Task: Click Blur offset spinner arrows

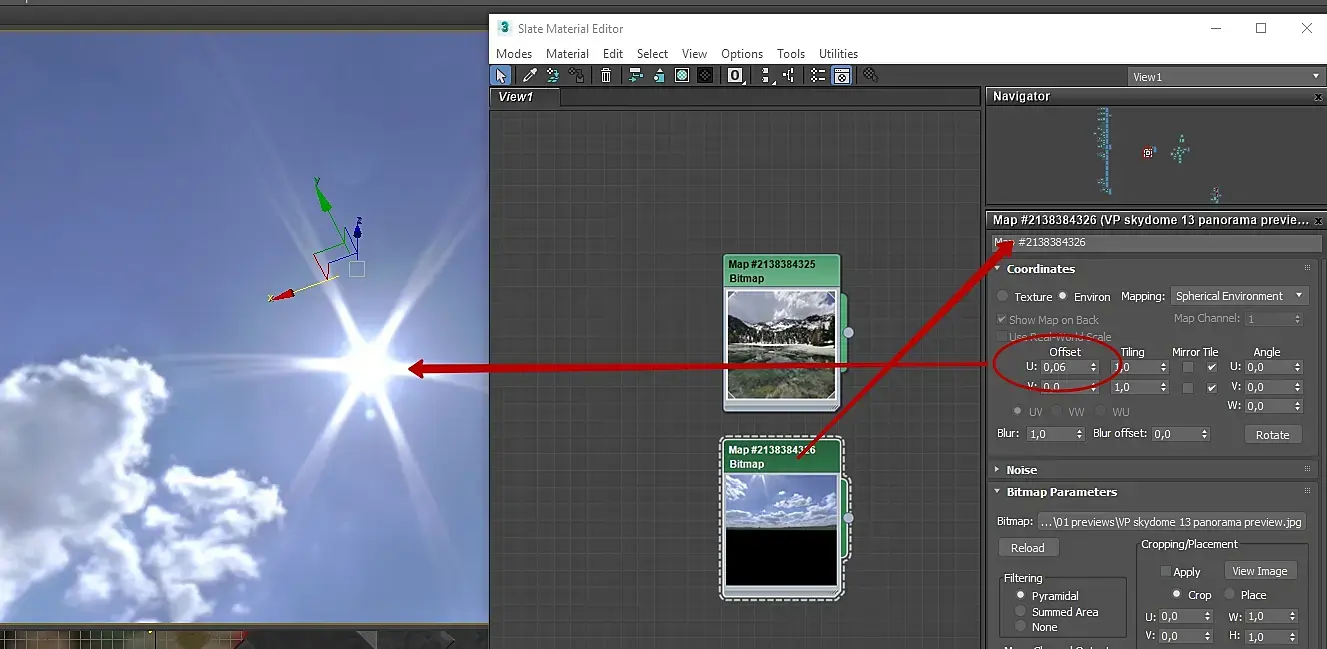Action: [x=1205, y=434]
